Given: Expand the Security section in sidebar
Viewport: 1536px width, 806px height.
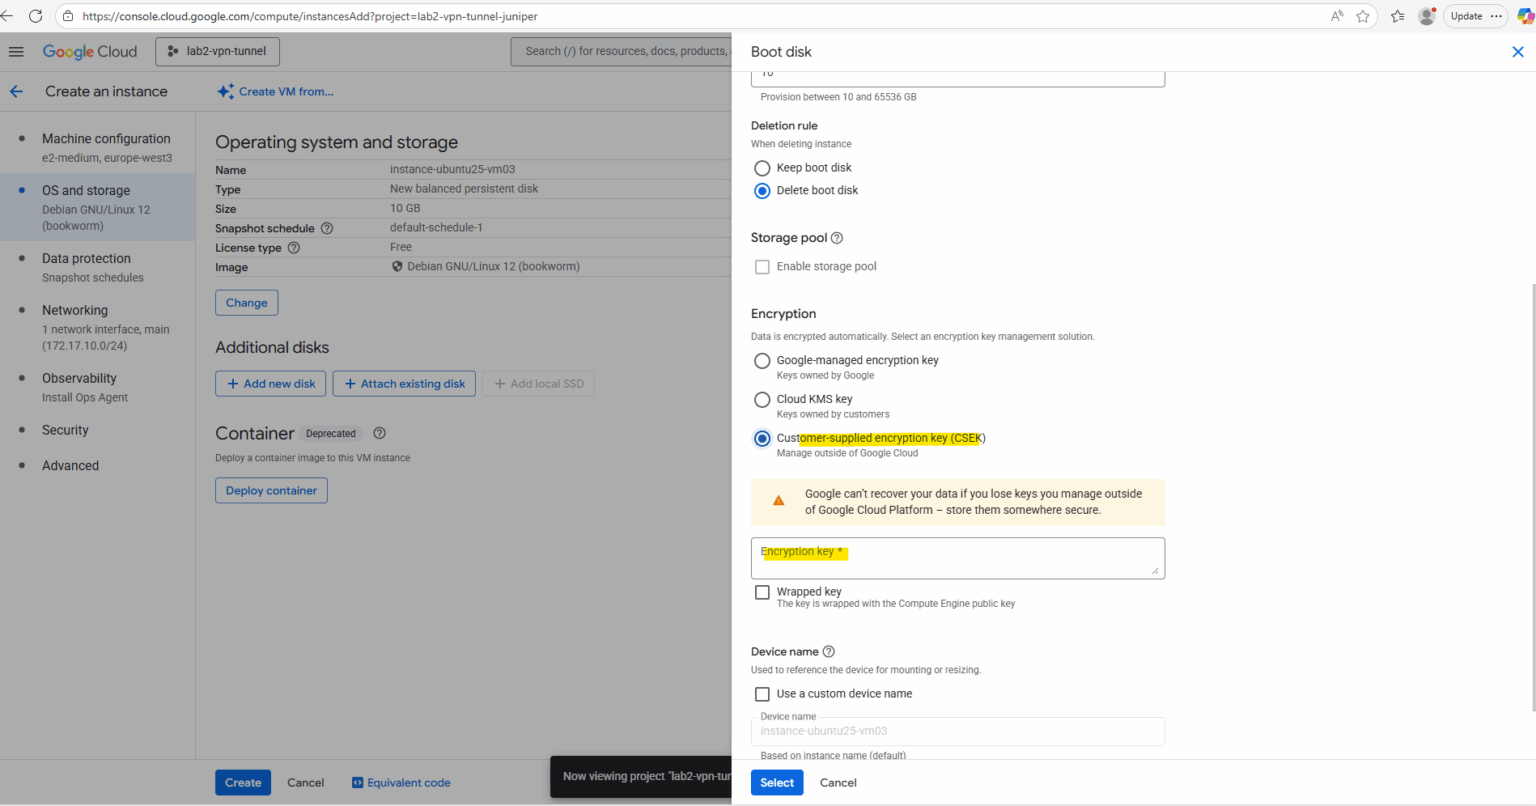Looking at the screenshot, I should (x=64, y=430).
